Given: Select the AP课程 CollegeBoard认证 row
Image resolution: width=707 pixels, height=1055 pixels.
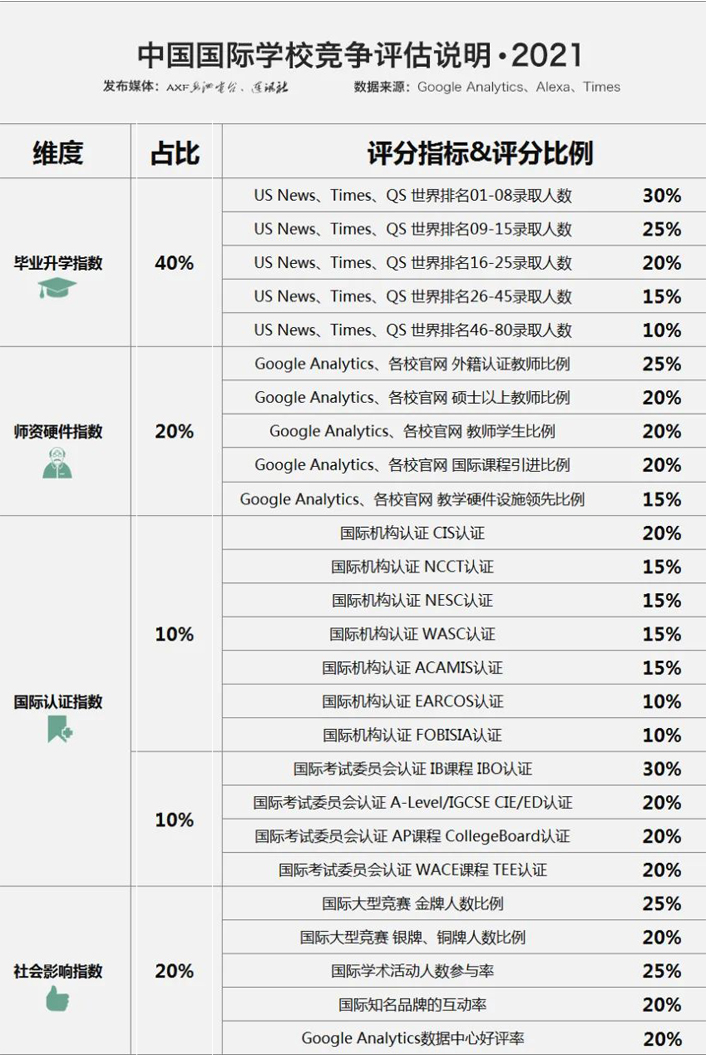Looking at the screenshot, I should point(412,836).
